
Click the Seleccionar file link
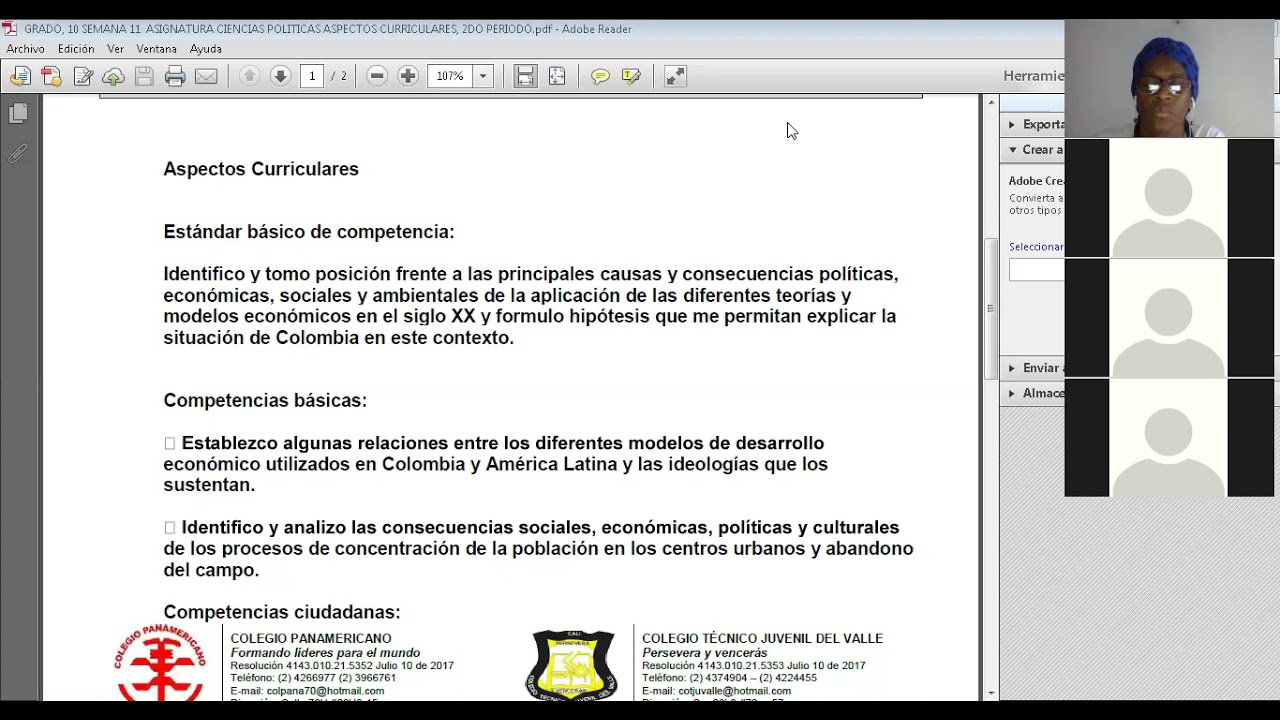tap(1036, 247)
